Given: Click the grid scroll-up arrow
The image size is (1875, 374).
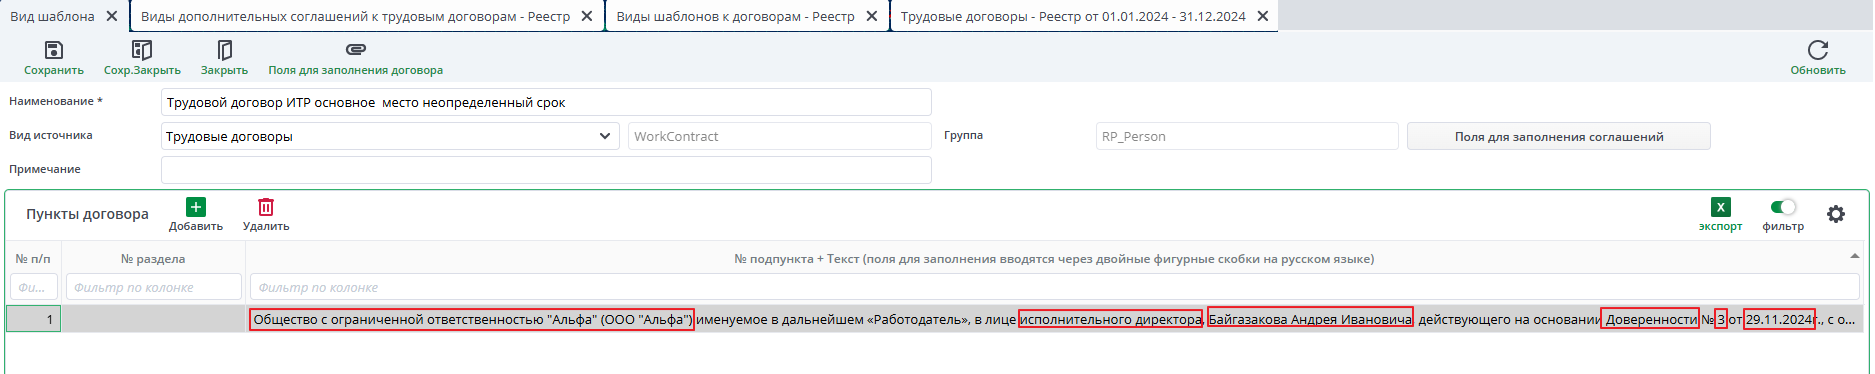Looking at the screenshot, I should click(1855, 257).
